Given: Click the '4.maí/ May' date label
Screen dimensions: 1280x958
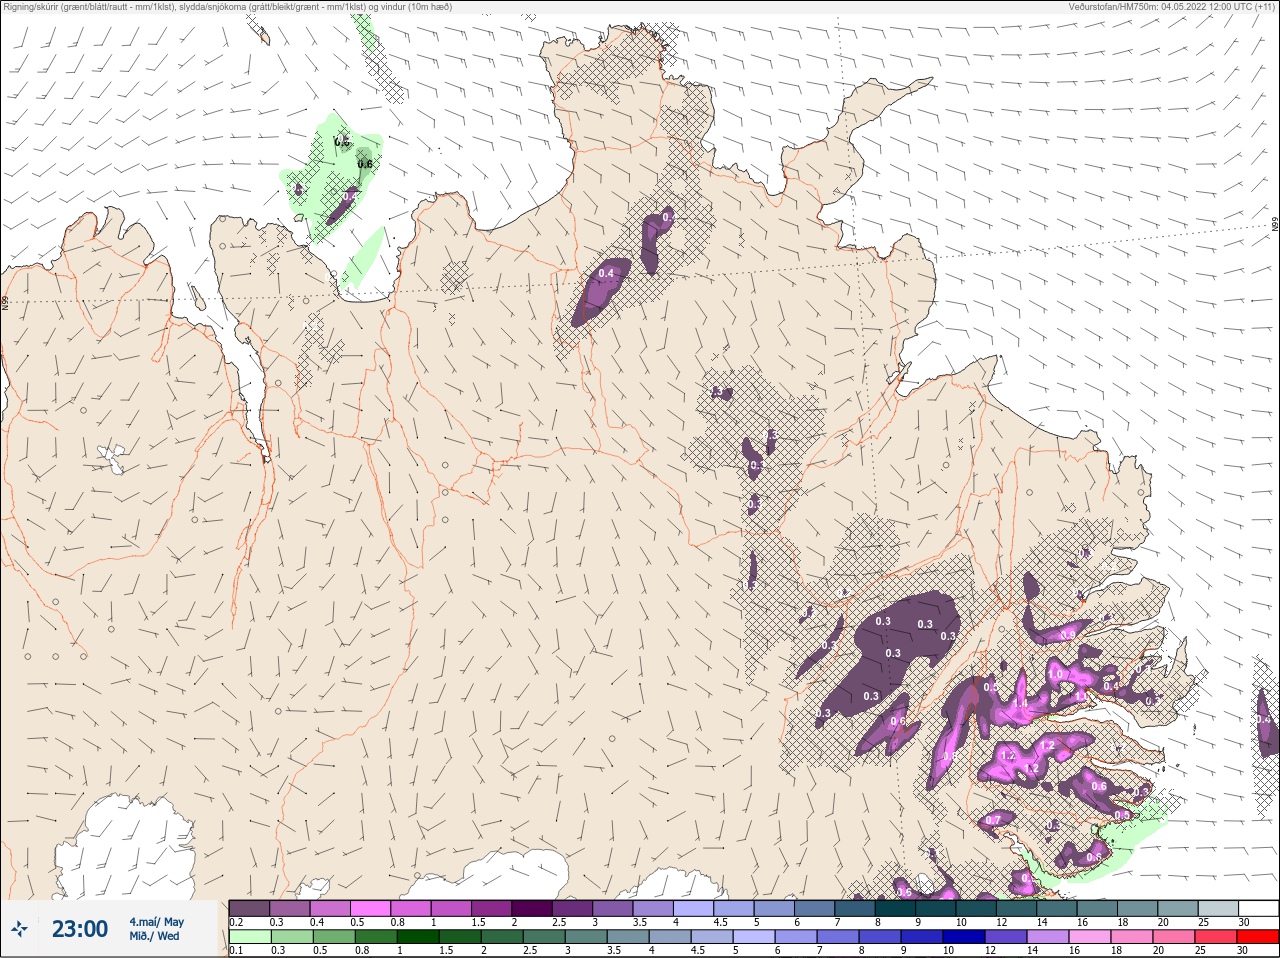Looking at the screenshot, I should pos(157,922).
